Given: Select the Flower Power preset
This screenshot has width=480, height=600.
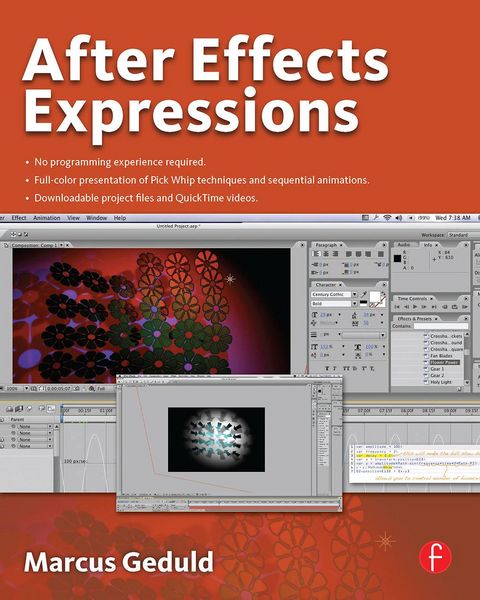Looking at the screenshot, I should (x=444, y=362).
